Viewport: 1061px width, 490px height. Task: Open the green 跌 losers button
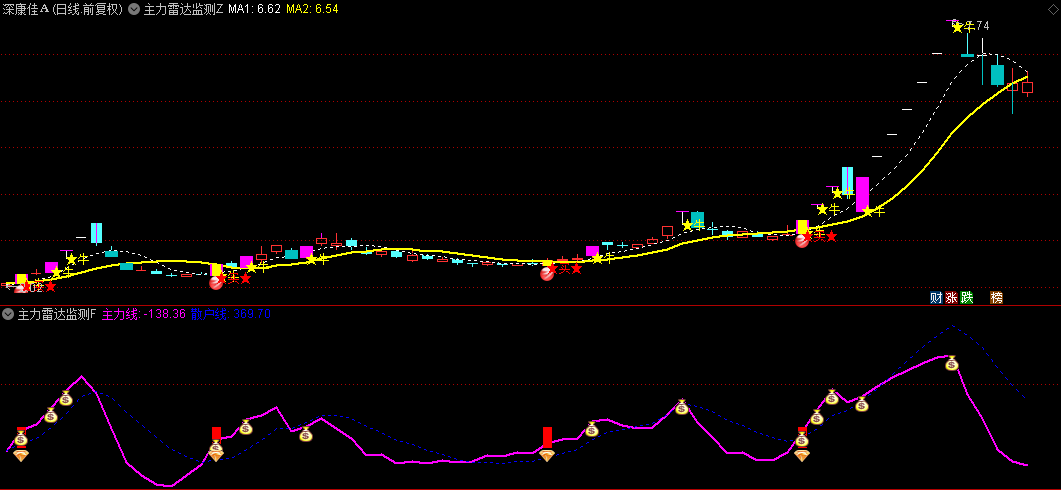967,297
